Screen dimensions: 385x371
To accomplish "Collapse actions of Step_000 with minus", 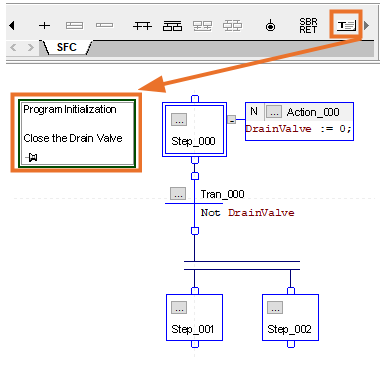I will [x=232, y=120].
